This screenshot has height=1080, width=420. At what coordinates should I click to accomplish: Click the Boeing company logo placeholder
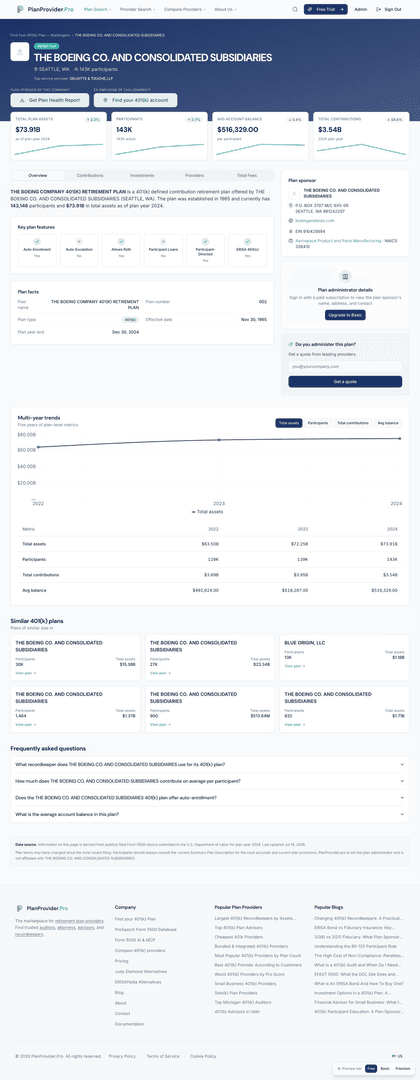(x=20, y=52)
